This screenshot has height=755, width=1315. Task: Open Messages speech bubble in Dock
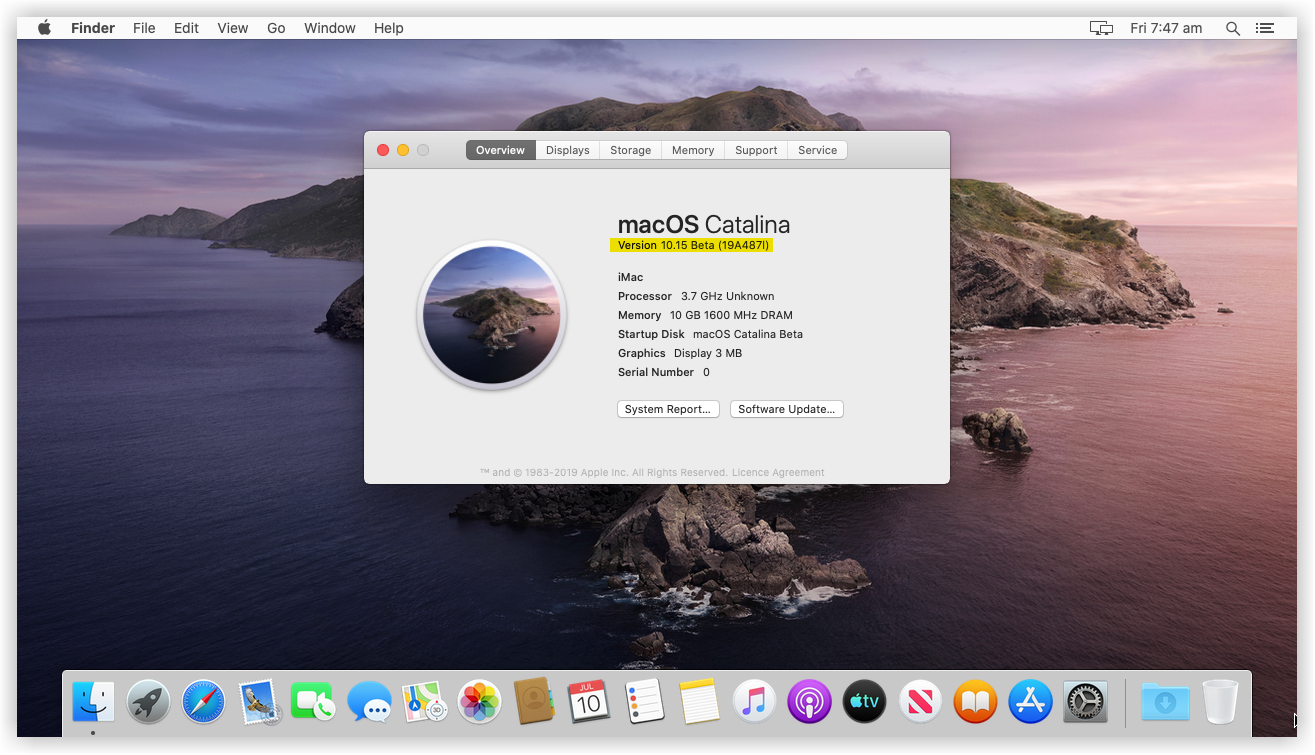coord(369,701)
